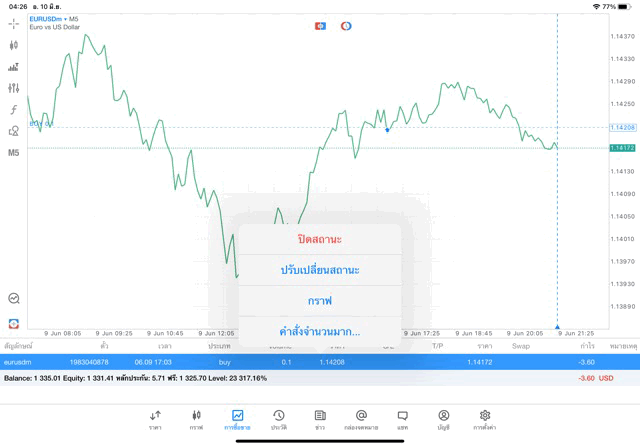The height and width of the screenshot is (447, 640).
Task: Open the indicators list icon
Action: click(14, 67)
